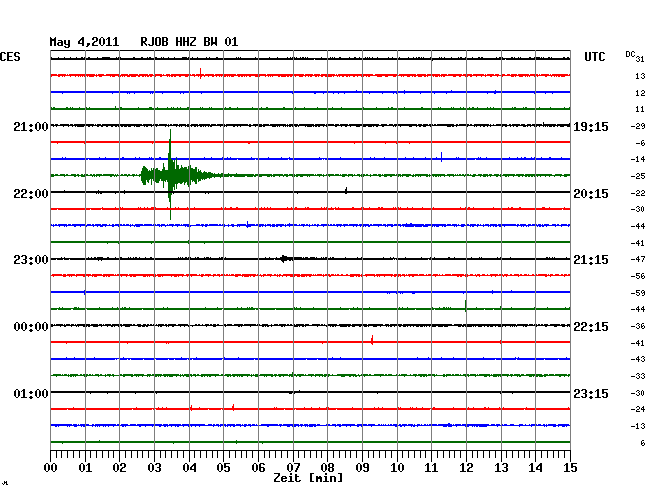Click the DC offset value "11"
Viewport: 650px width, 494px height.
640,109
